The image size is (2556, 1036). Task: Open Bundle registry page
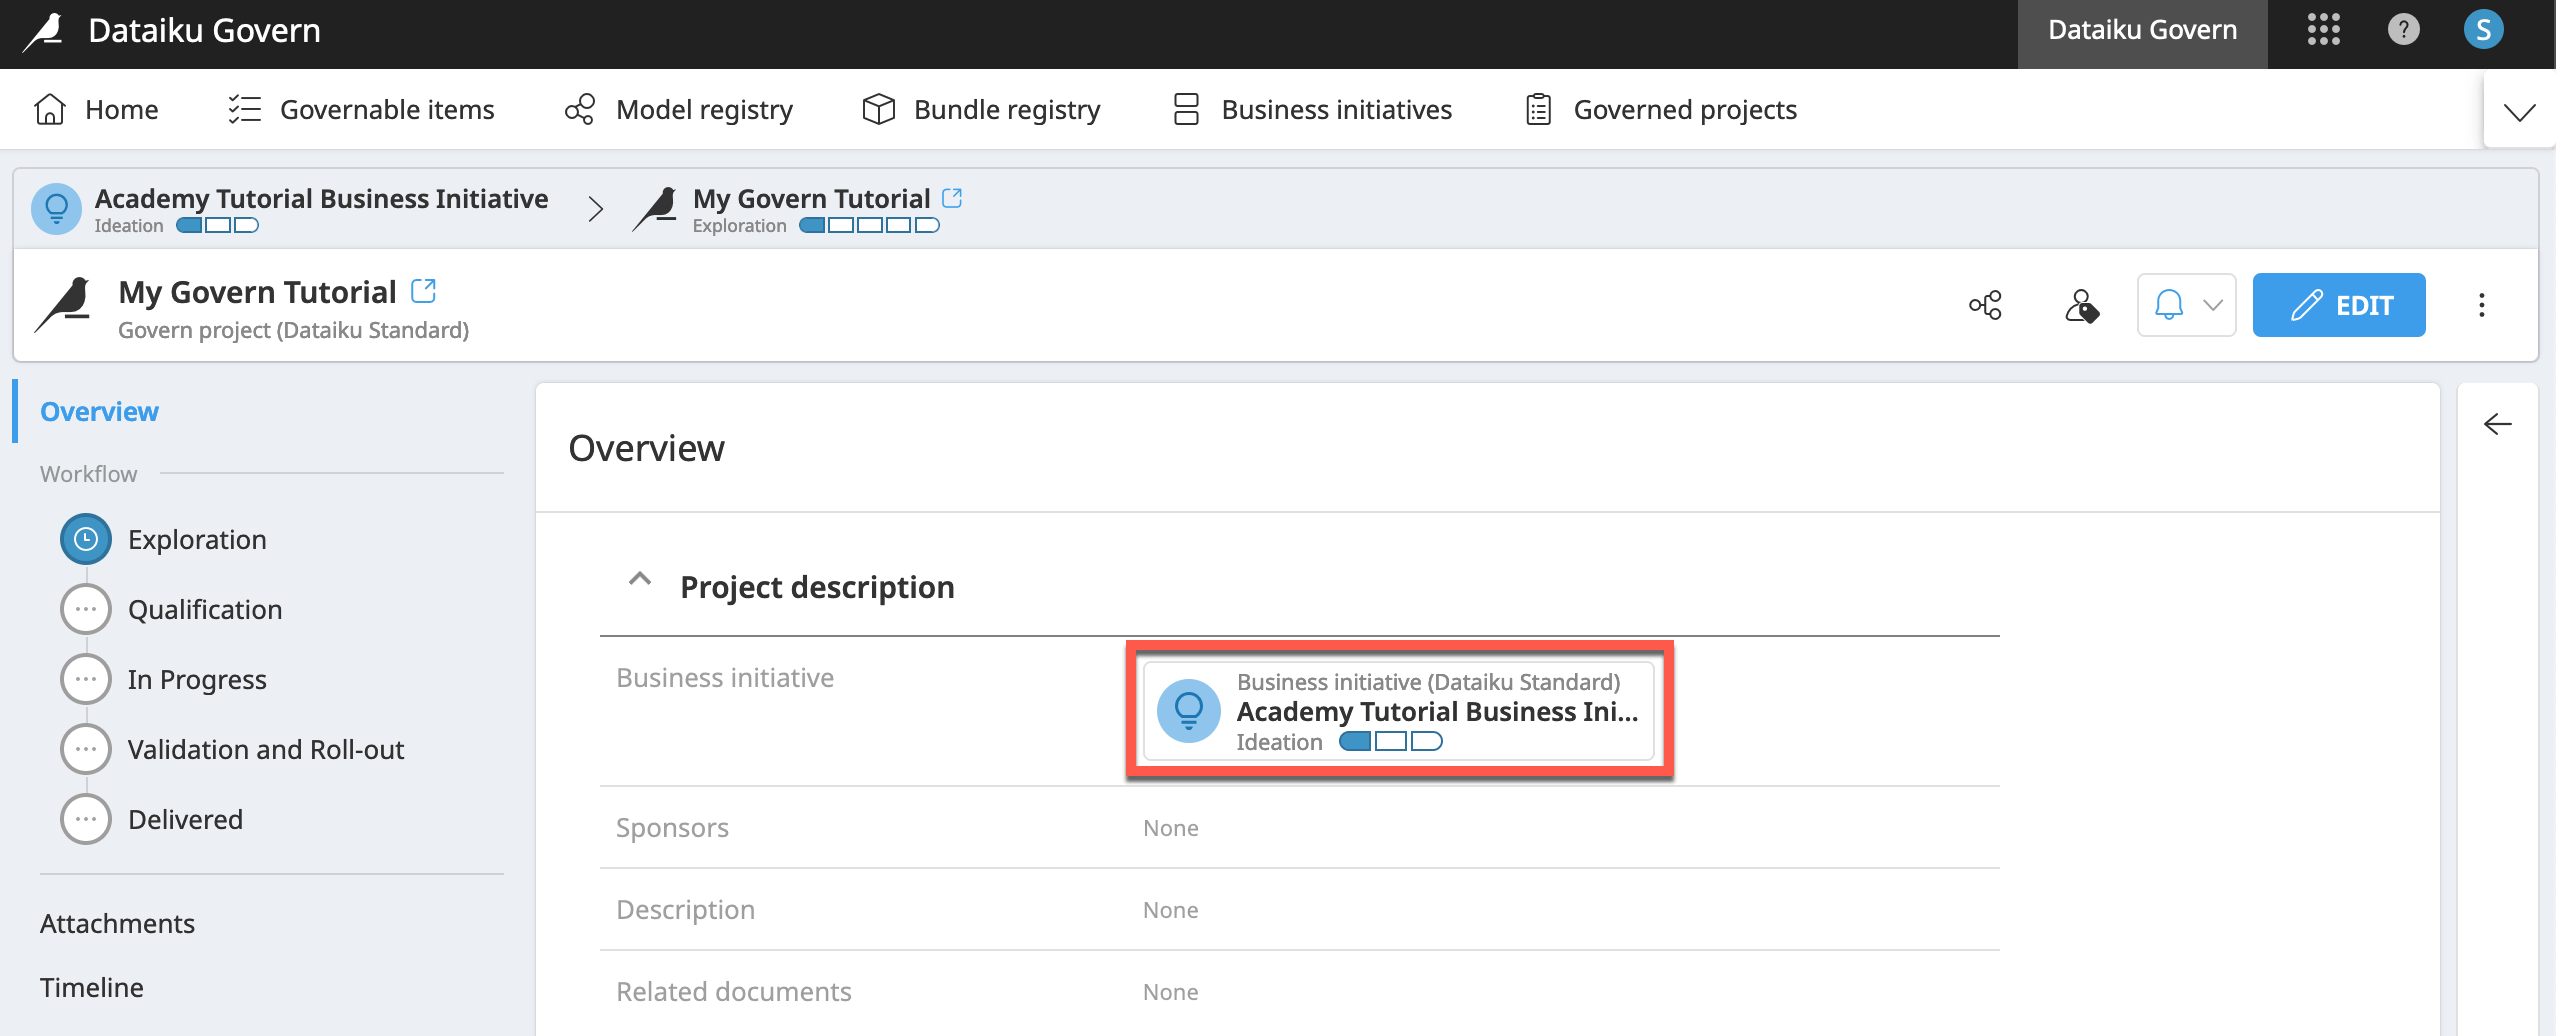[x=981, y=109]
